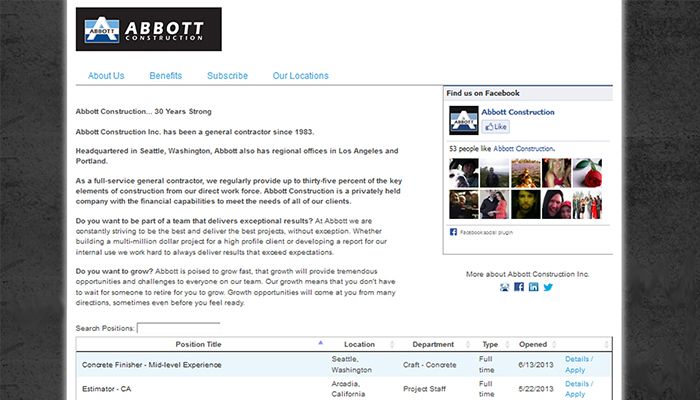
Task: Select Concrete Finisher - Mid-level Experience row
Action: point(344,364)
